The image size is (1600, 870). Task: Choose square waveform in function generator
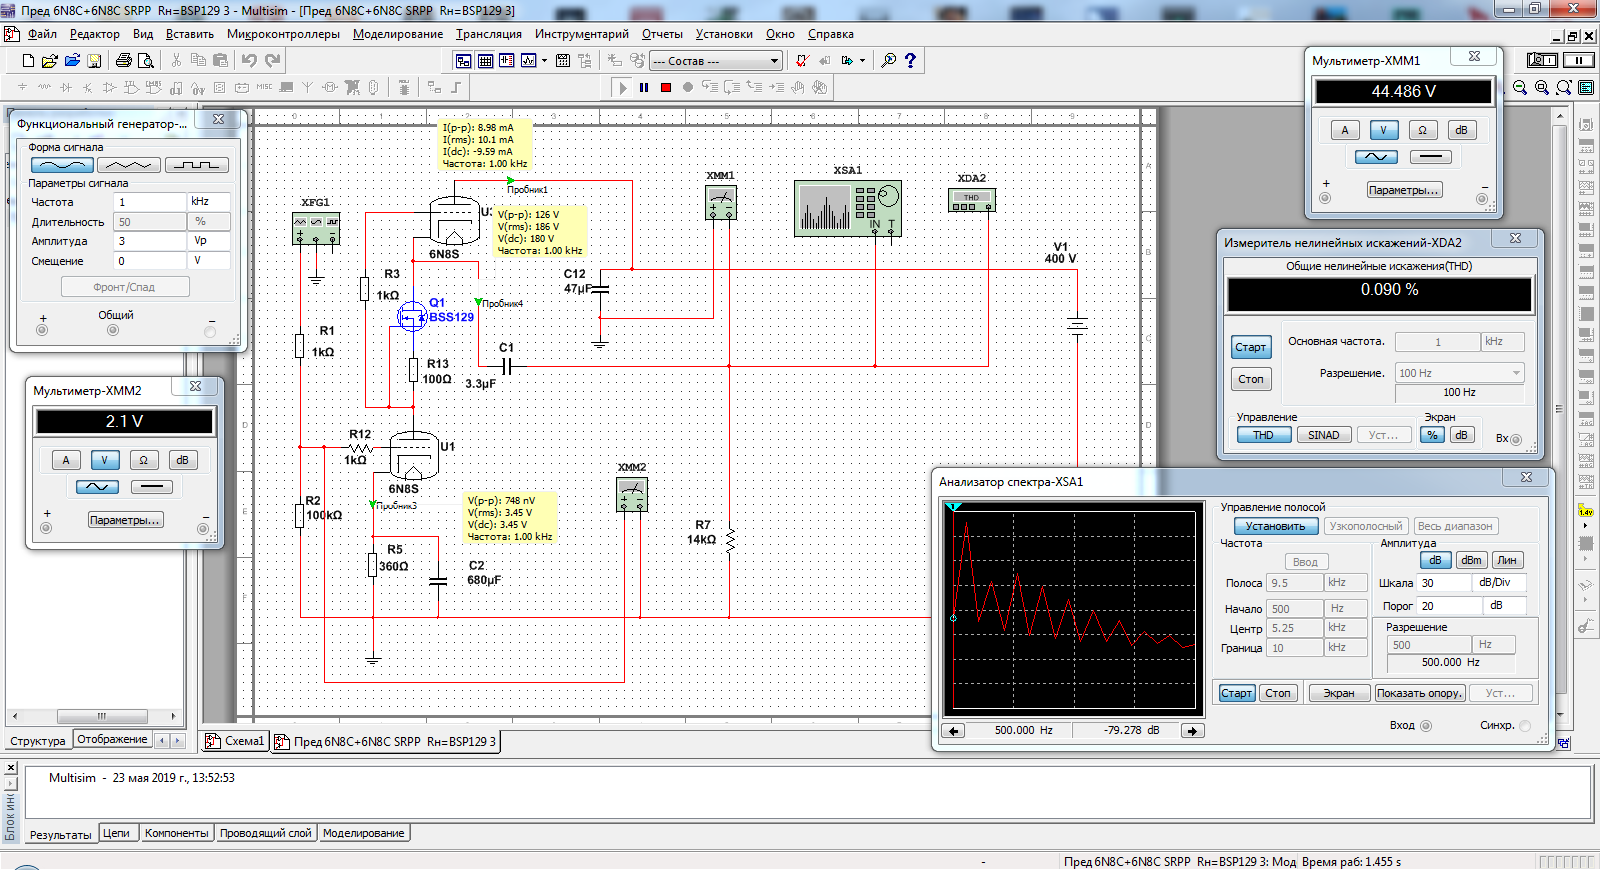[197, 165]
